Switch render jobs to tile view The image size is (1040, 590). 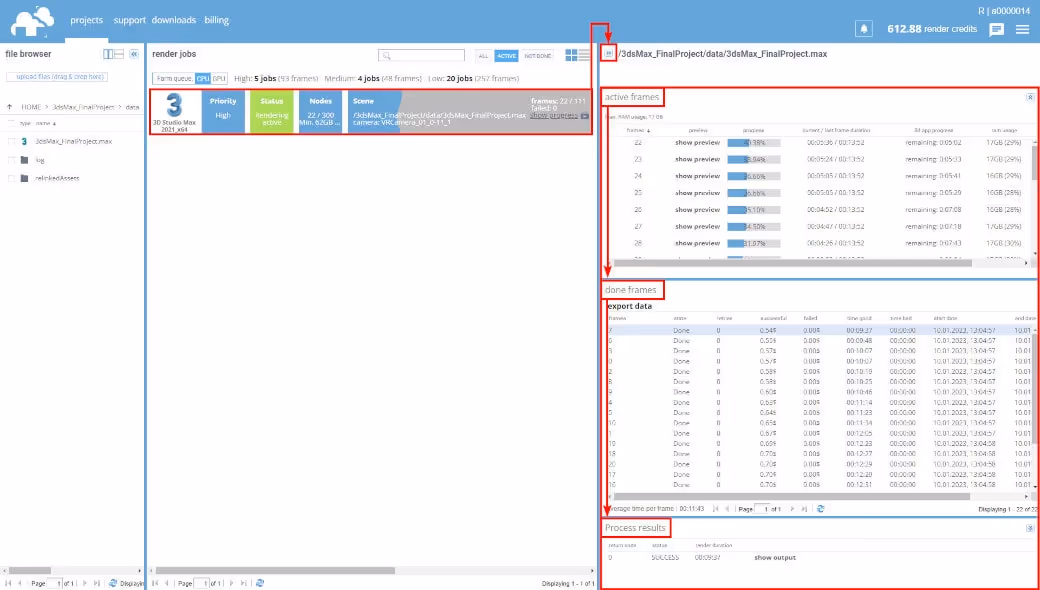point(571,55)
